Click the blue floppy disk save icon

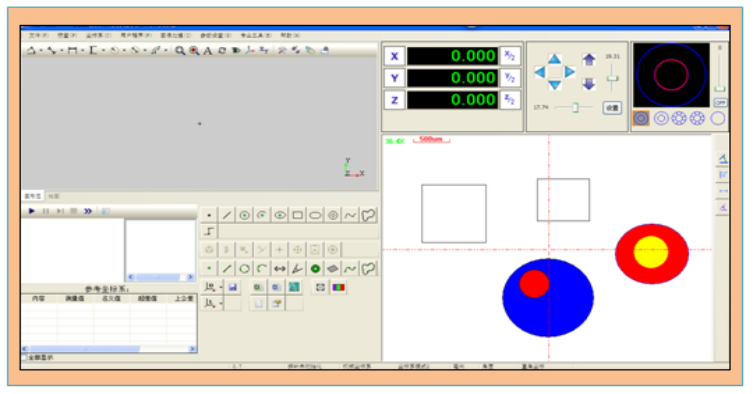click(233, 287)
